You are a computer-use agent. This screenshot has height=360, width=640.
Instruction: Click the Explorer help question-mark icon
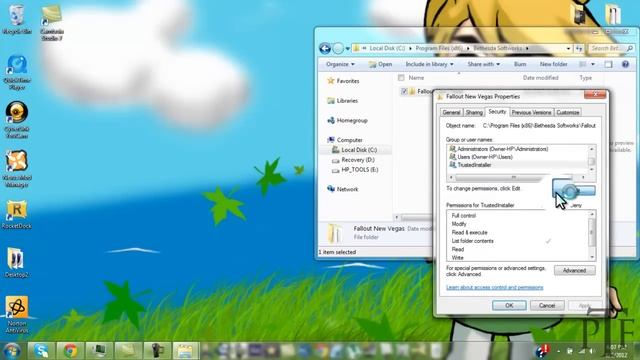[x=625, y=64]
